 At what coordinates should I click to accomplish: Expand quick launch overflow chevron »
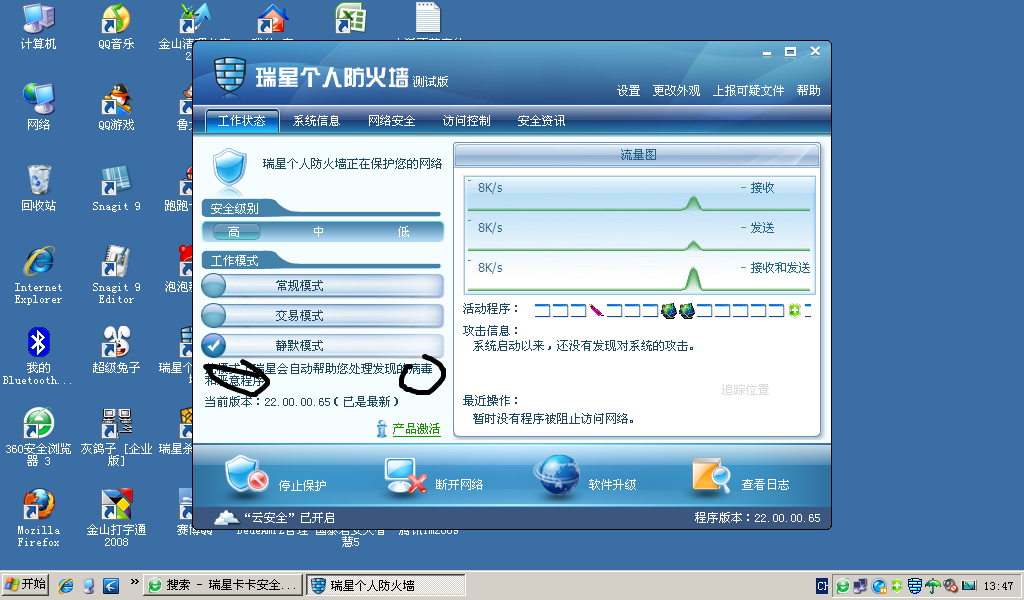(x=135, y=582)
